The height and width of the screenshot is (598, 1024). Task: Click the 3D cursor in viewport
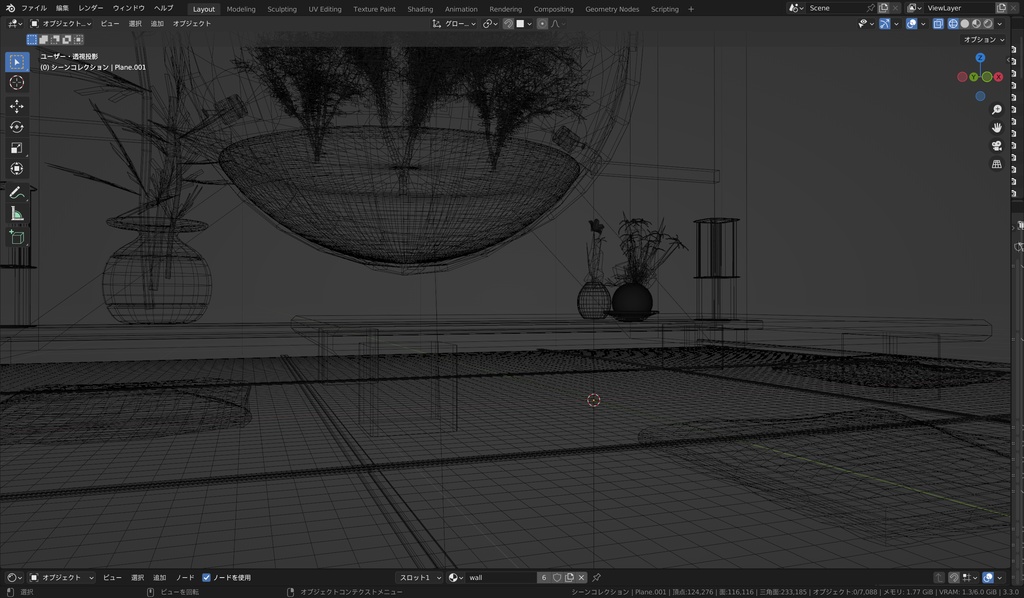(594, 400)
